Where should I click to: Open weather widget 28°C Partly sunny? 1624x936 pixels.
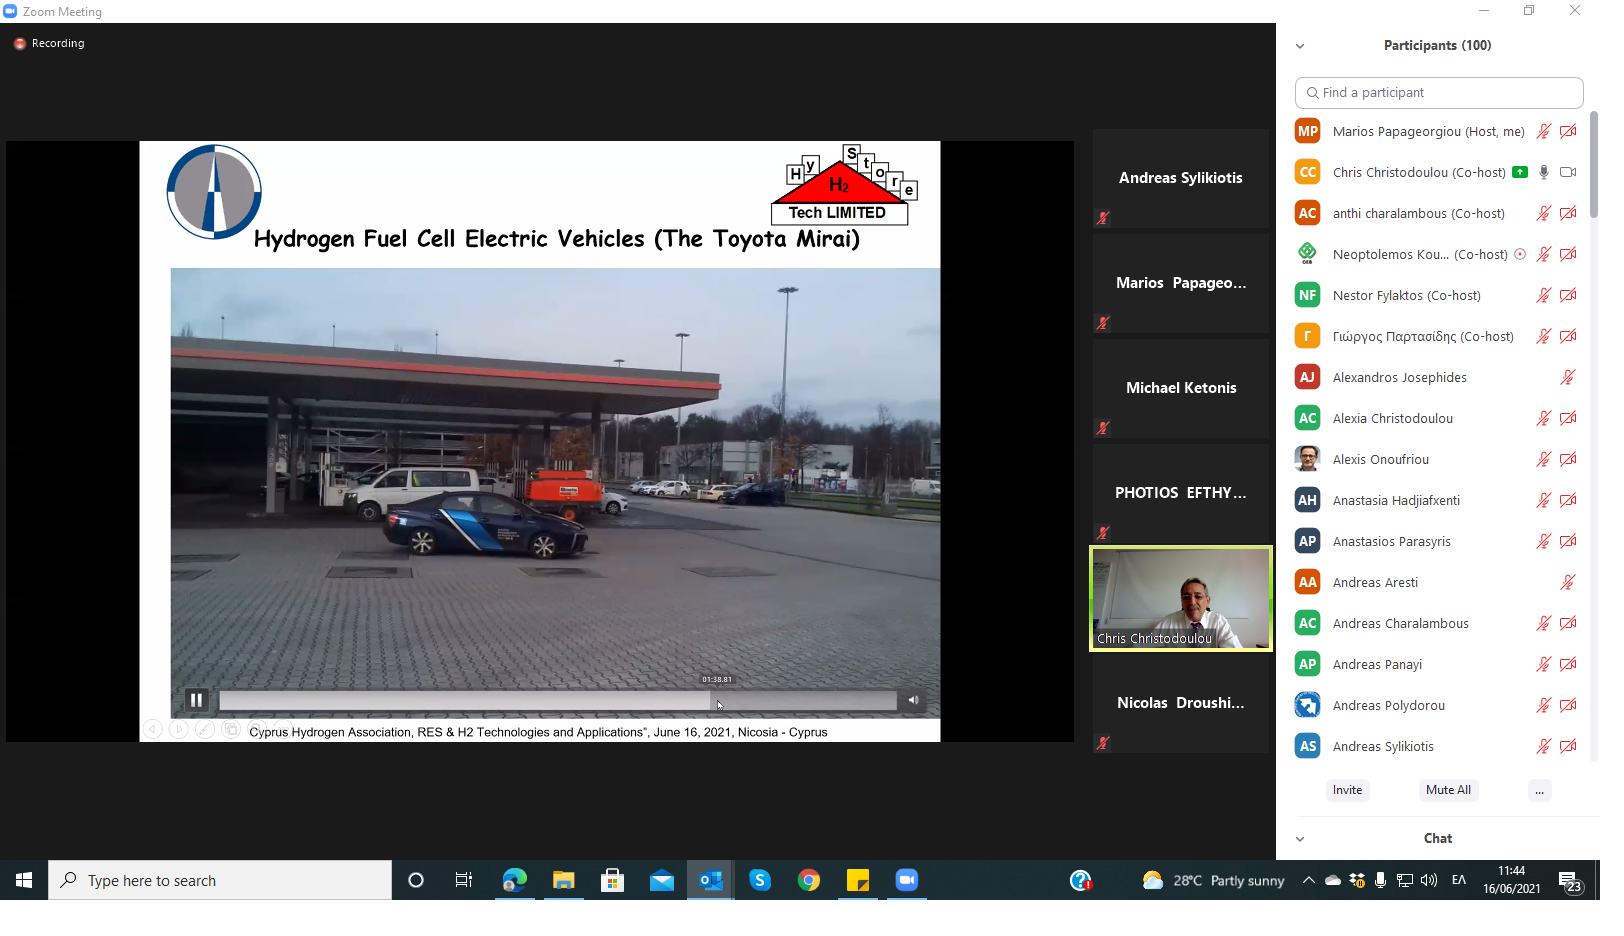tap(1213, 880)
